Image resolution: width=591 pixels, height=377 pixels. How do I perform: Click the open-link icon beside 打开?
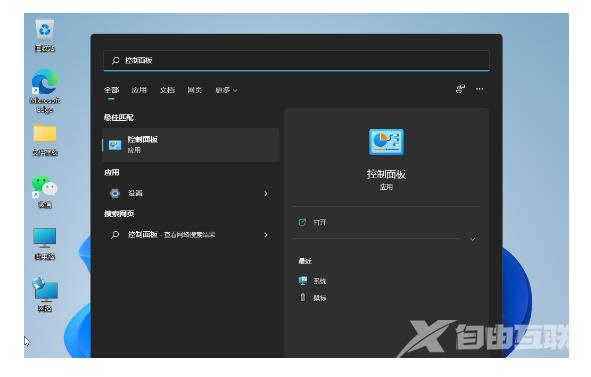point(302,222)
